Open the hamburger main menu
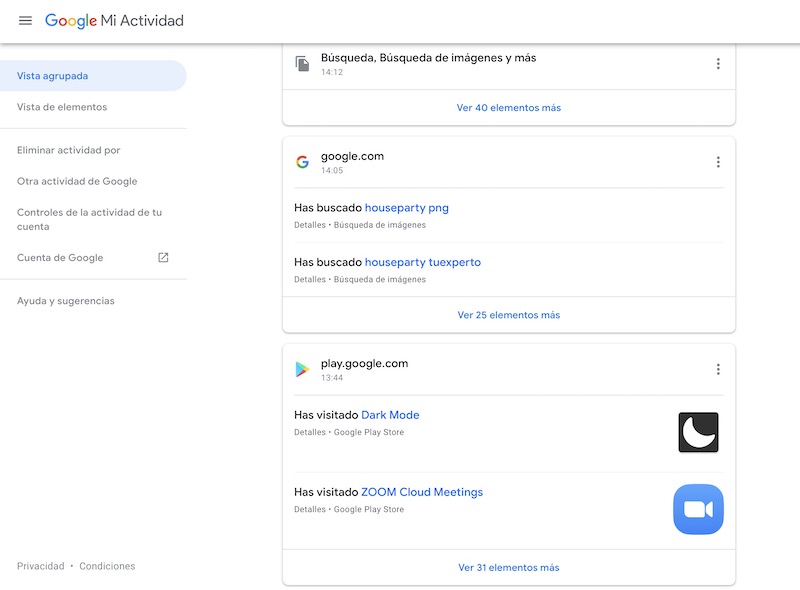The height and width of the screenshot is (590, 800). [25, 21]
